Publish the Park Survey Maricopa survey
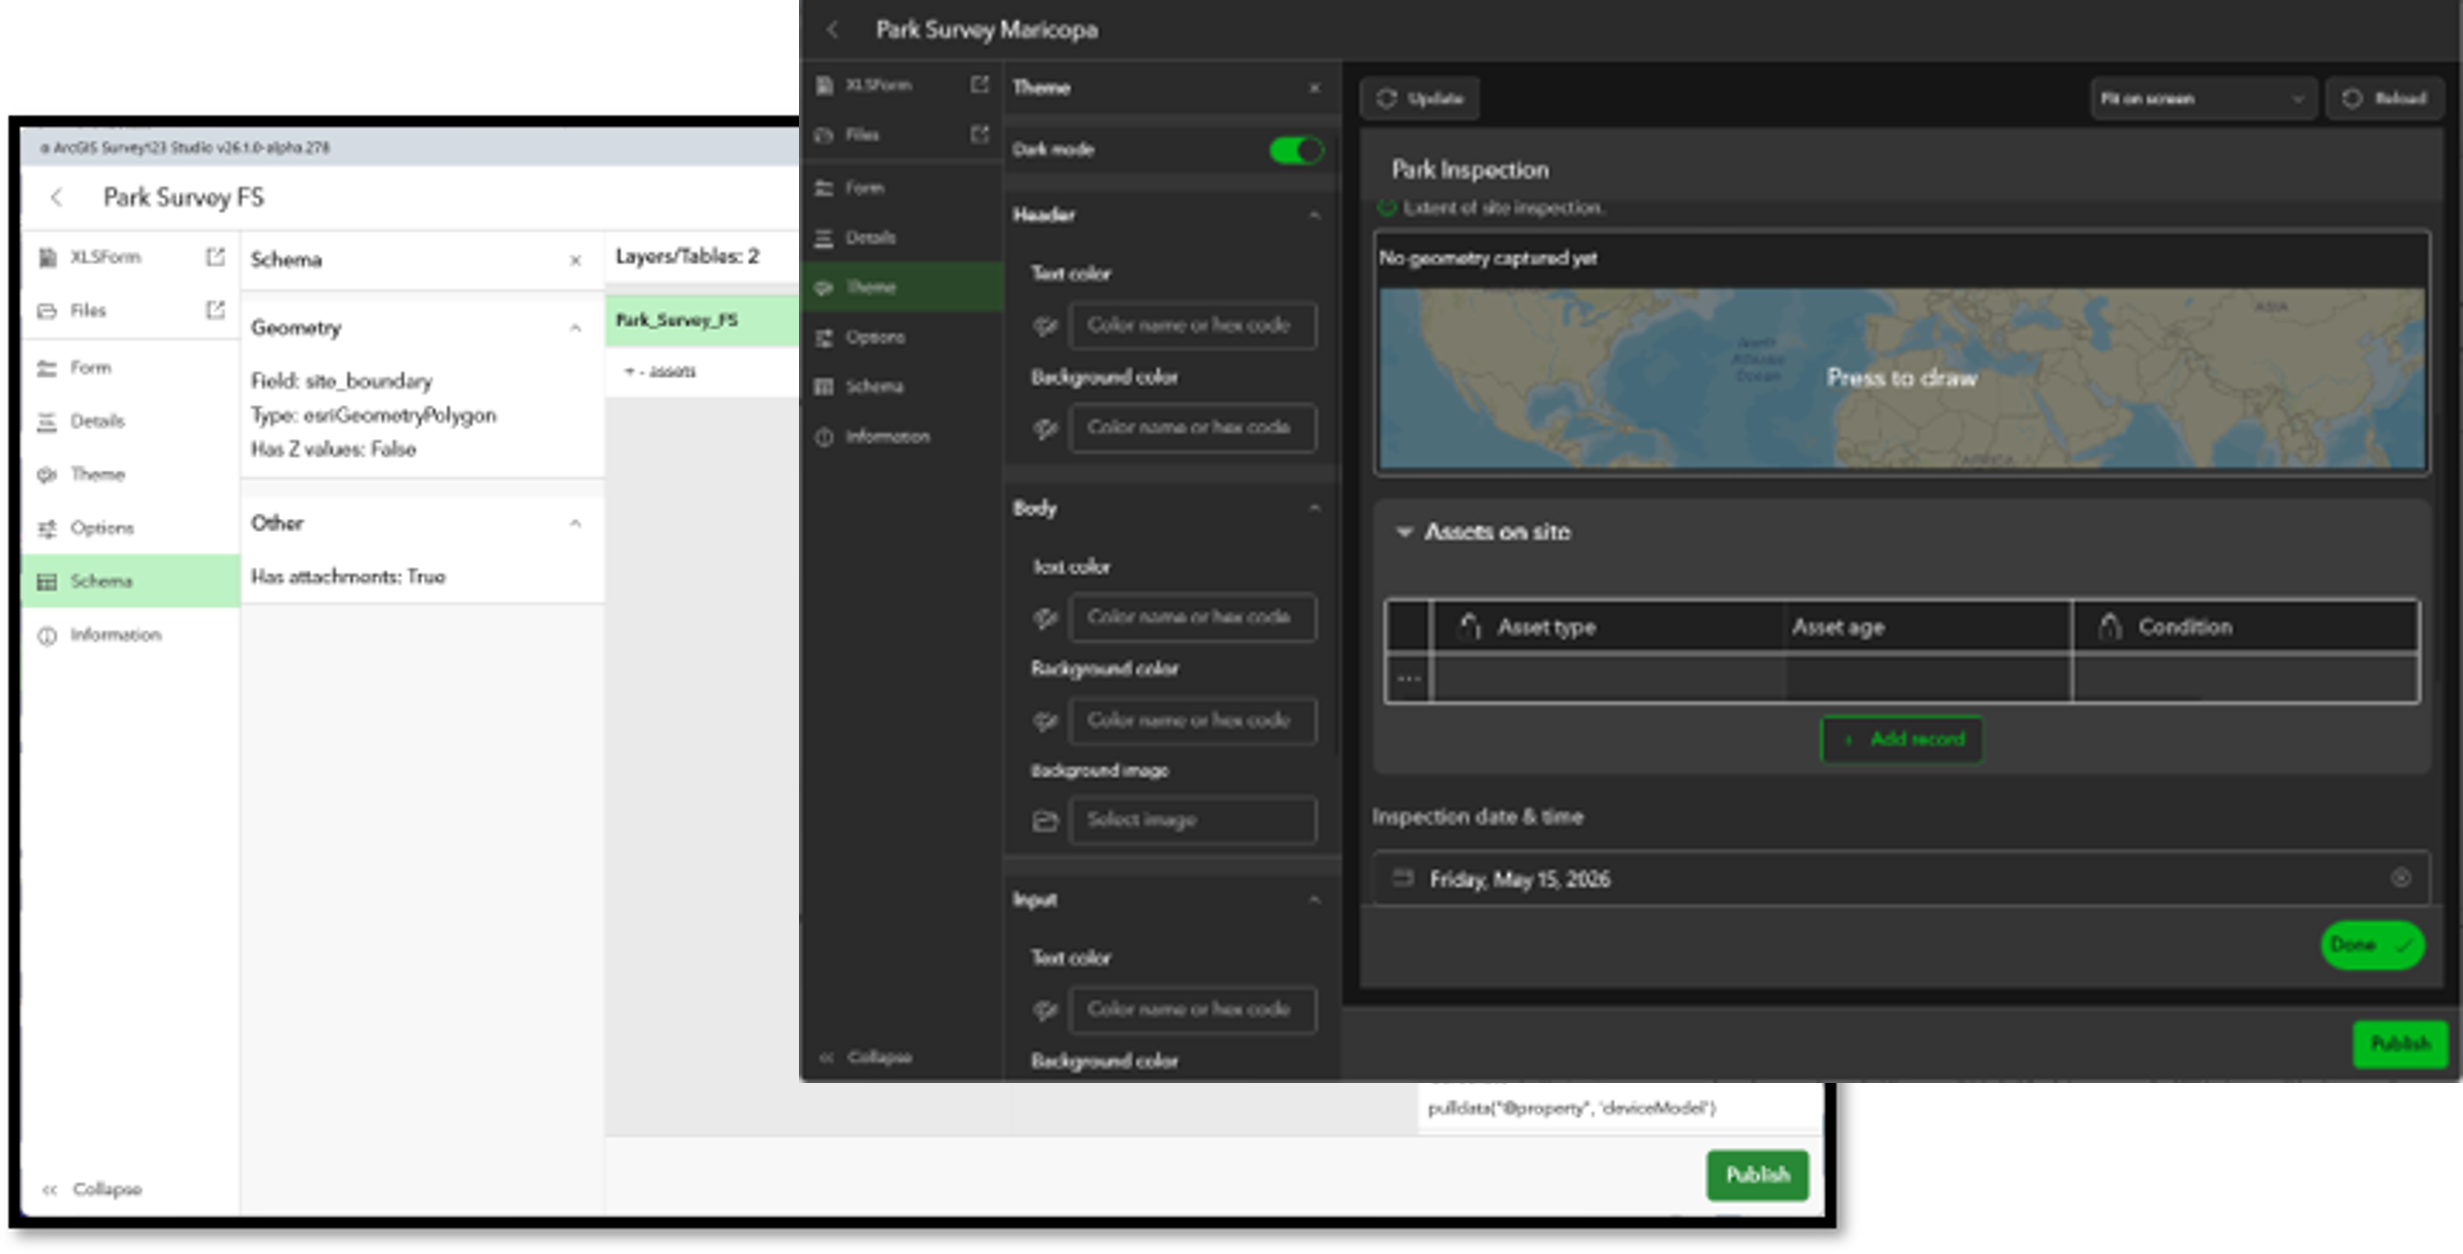 point(2400,1044)
